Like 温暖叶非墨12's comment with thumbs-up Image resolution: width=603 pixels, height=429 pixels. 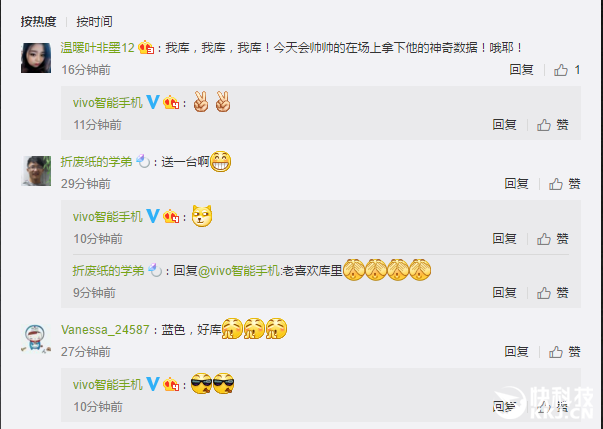tap(567, 70)
